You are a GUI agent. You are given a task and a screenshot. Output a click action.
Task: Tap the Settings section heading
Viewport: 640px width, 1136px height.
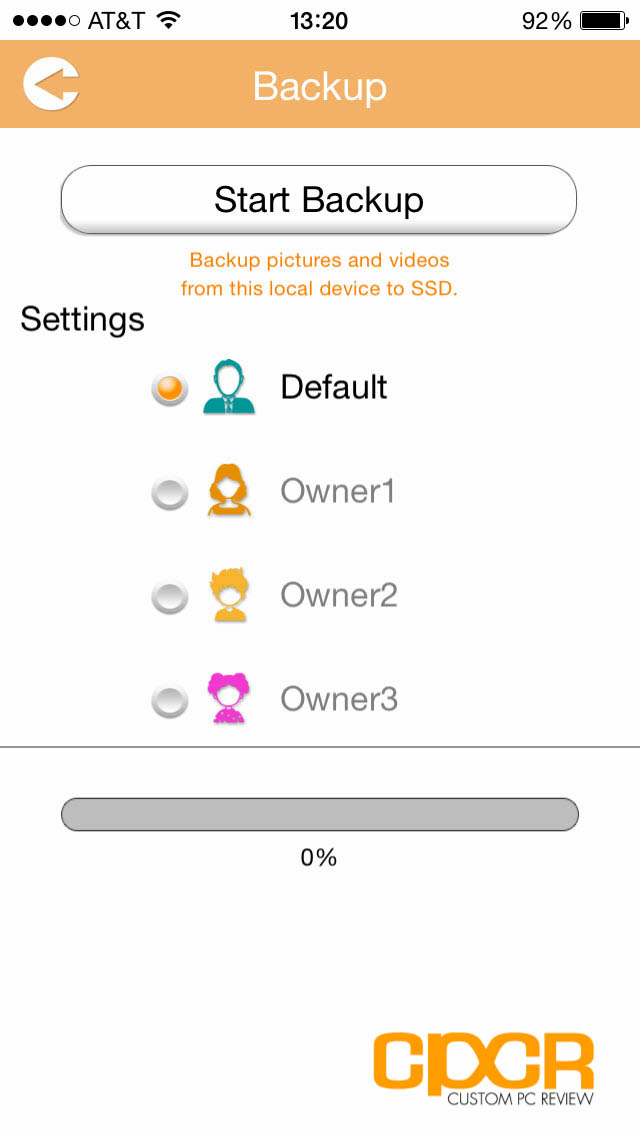[x=83, y=319]
